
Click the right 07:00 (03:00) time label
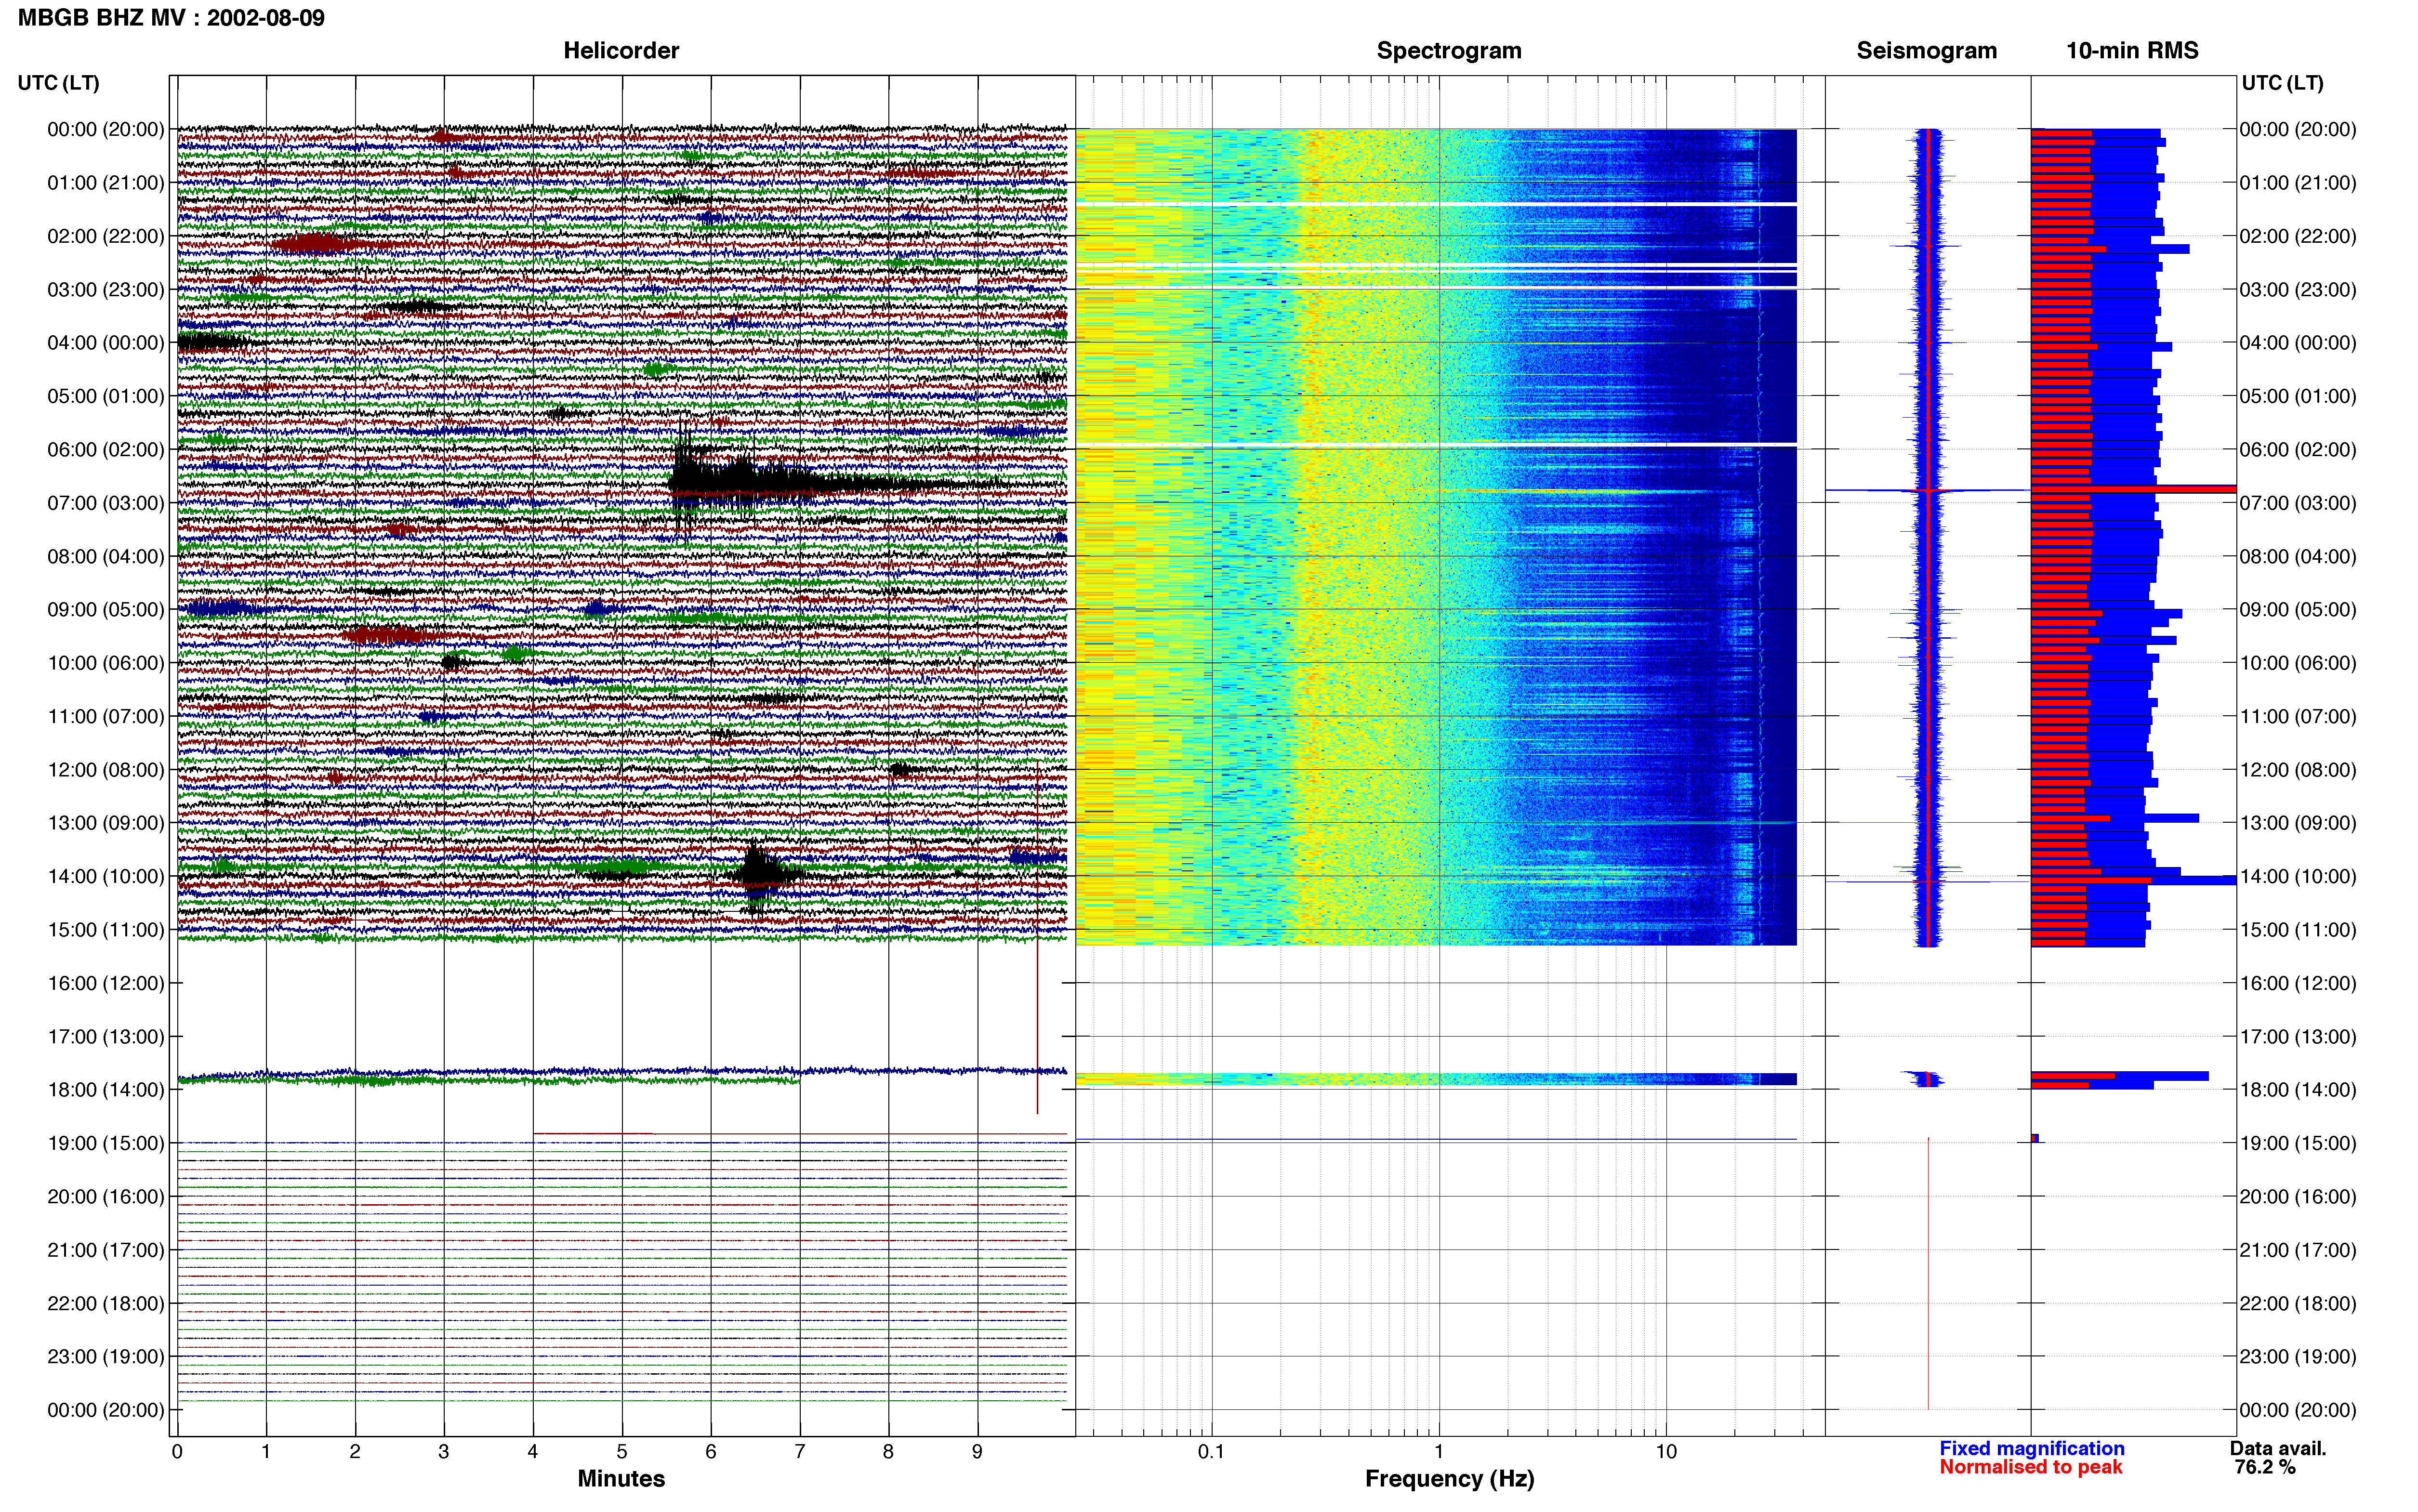[x=2297, y=502]
